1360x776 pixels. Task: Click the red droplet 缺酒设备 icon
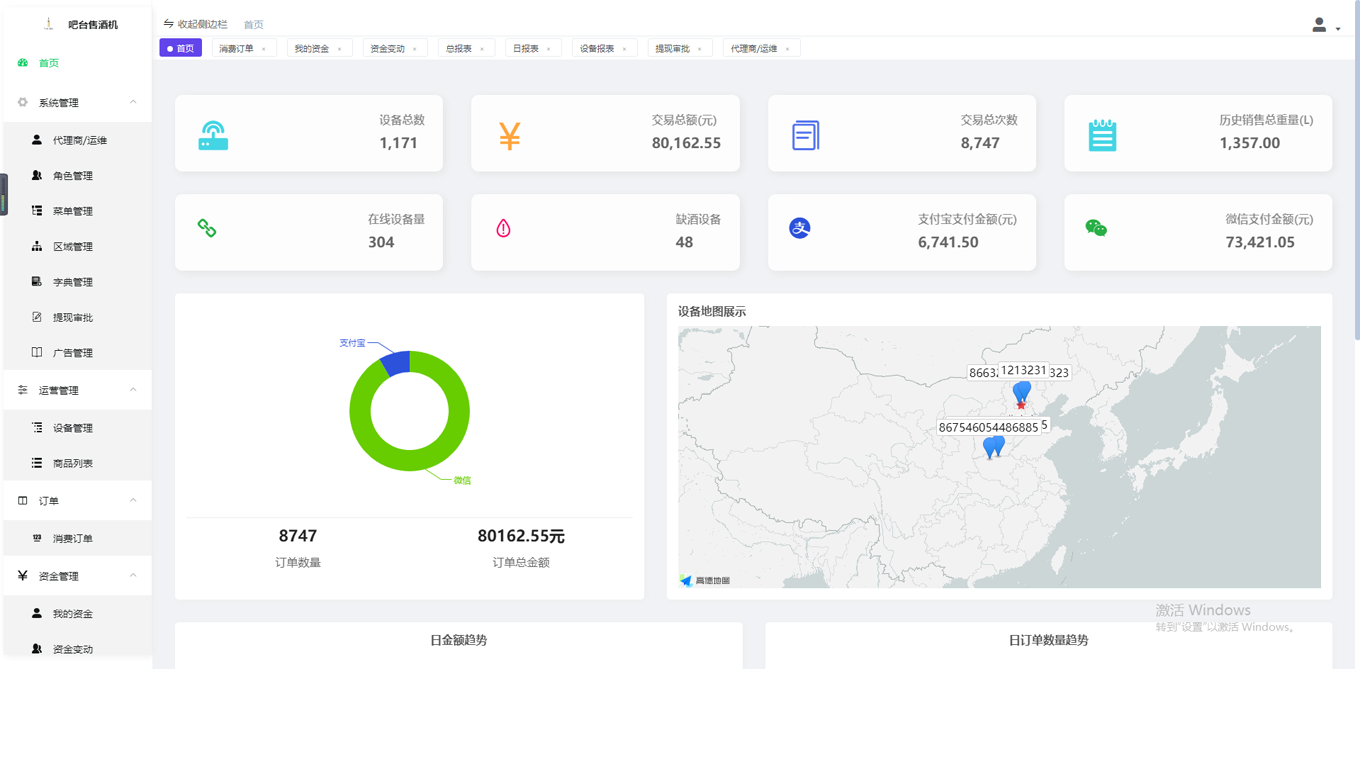[503, 228]
